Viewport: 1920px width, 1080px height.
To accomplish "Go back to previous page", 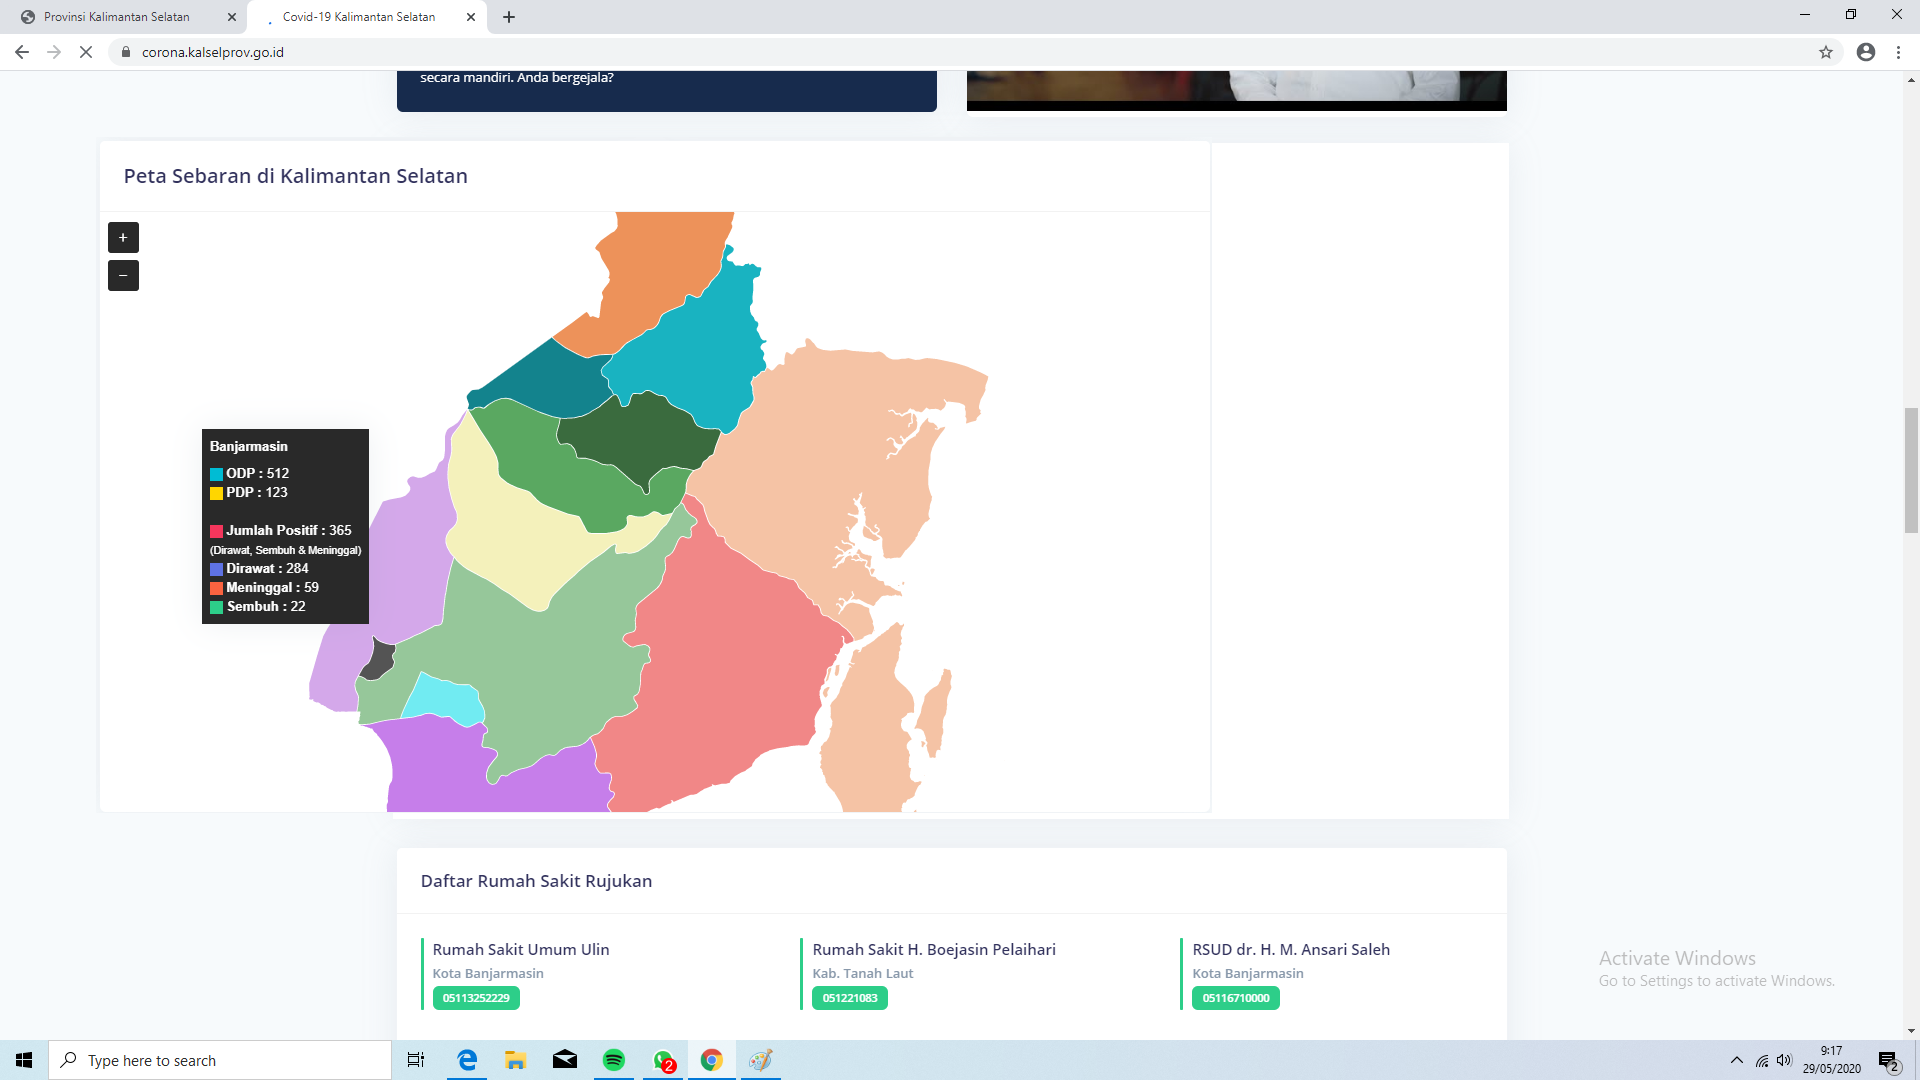I will pyautogui.click(x=22, y=52).
